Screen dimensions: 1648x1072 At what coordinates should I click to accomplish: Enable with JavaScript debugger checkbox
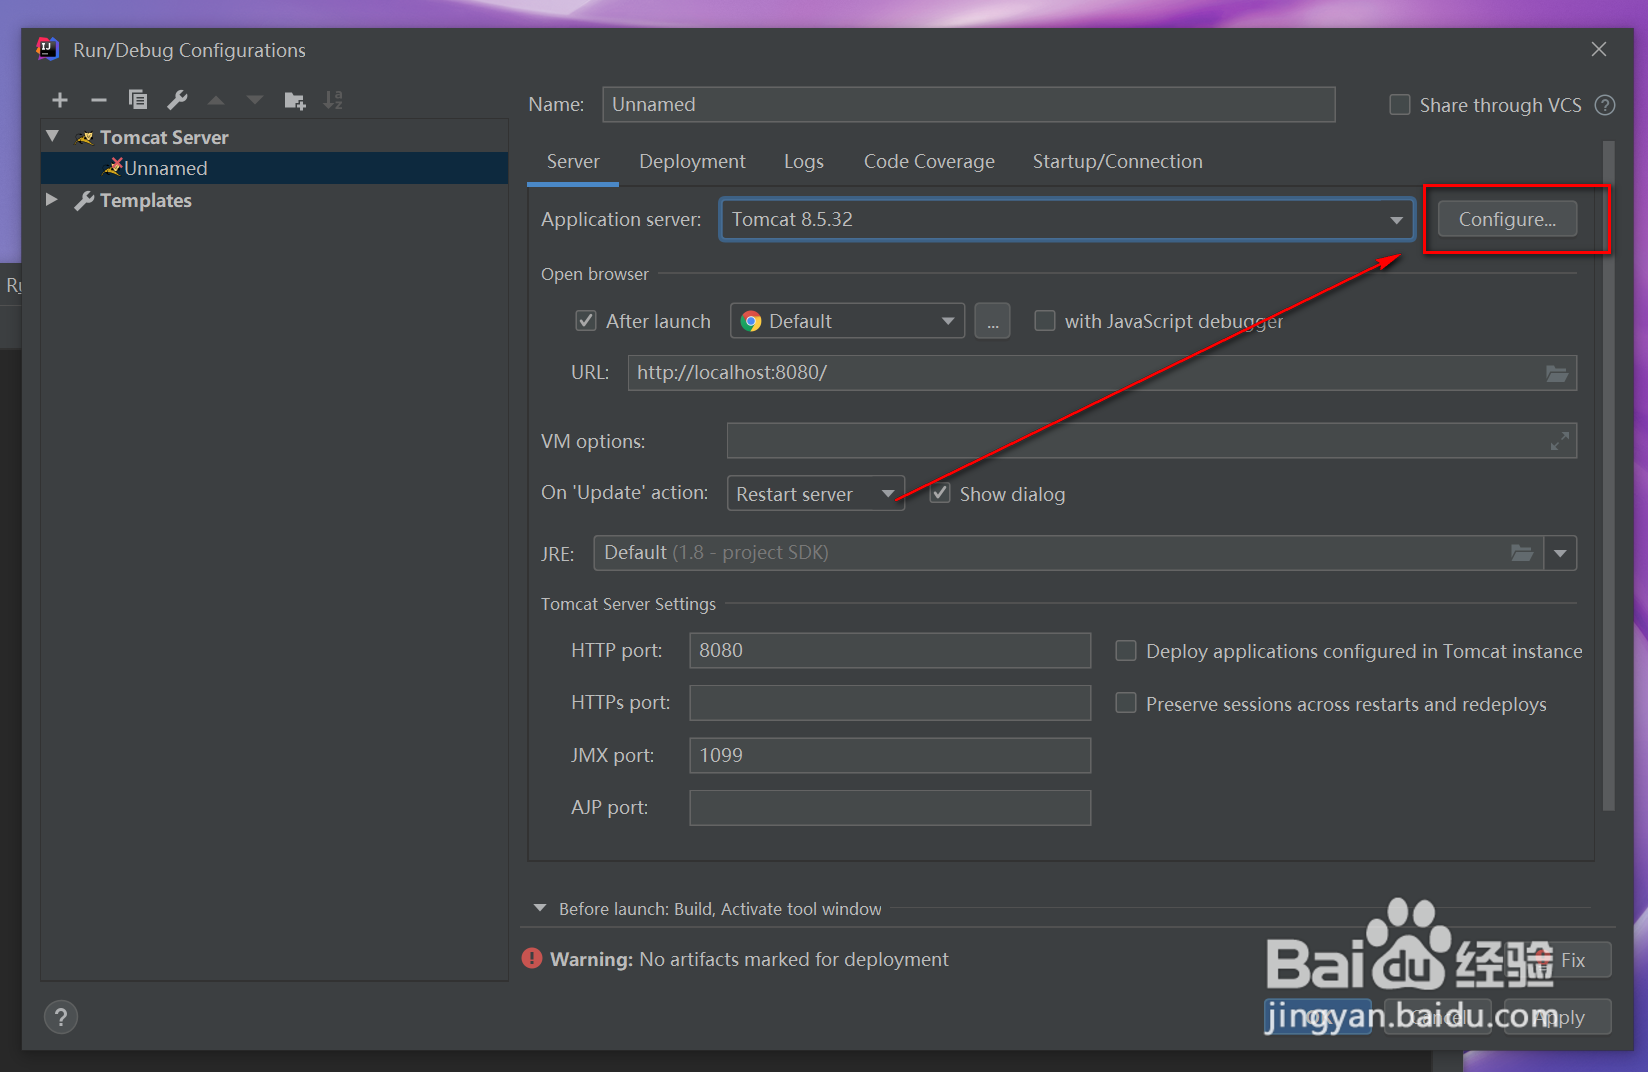(x=1044, y=321)
